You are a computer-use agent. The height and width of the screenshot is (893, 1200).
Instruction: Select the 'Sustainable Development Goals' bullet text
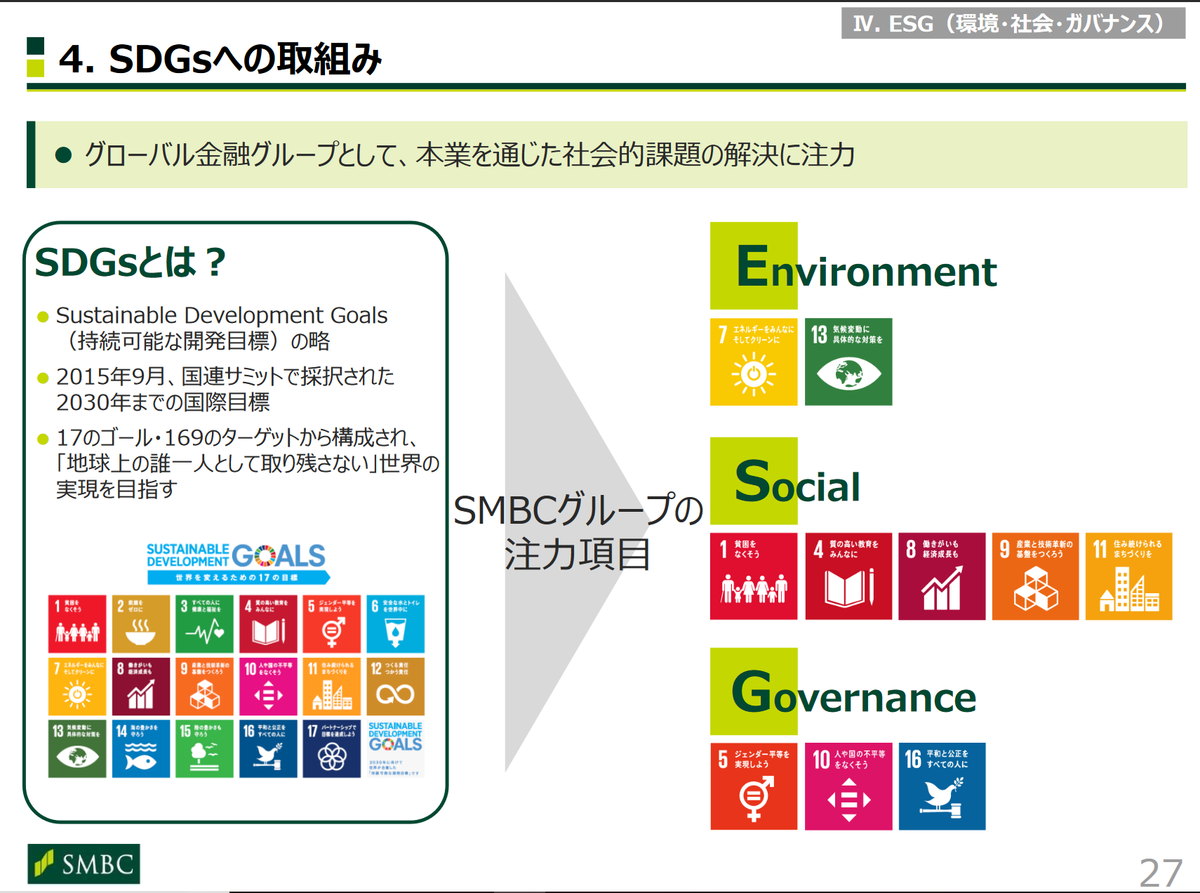pyautogui.click(x=222, y=315)
